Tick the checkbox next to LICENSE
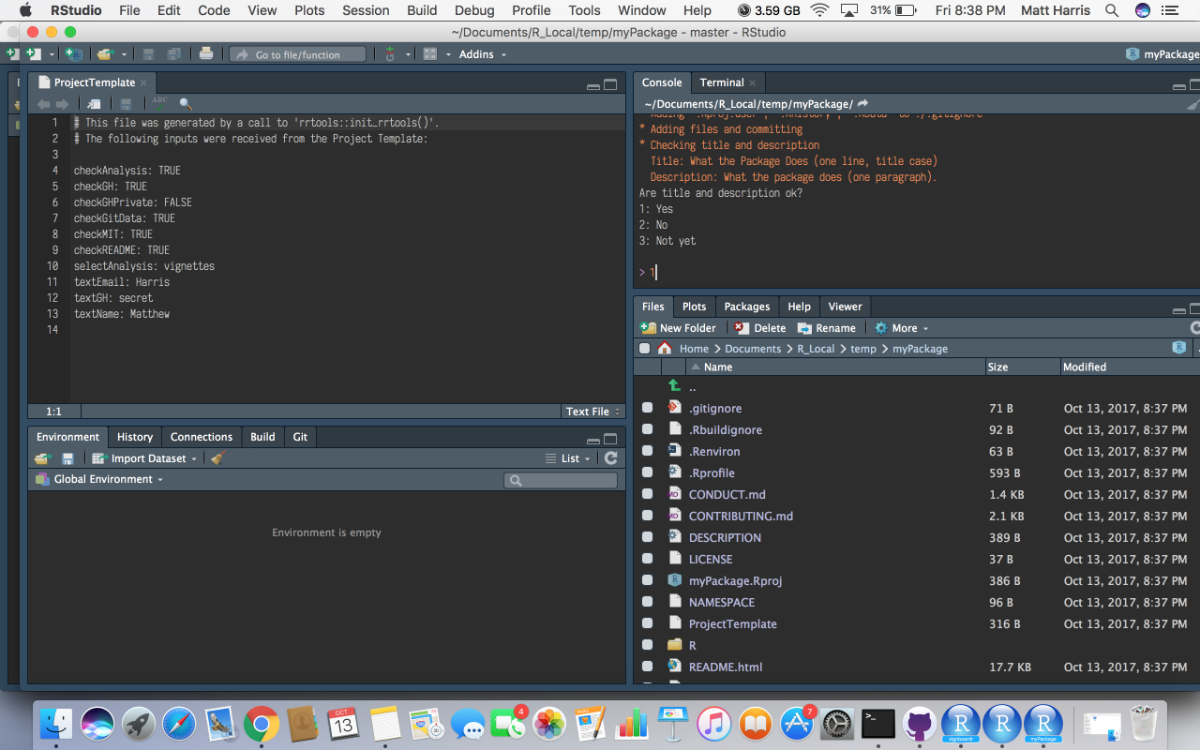Screen dimensions: 1200x750 tap(647, 559)
